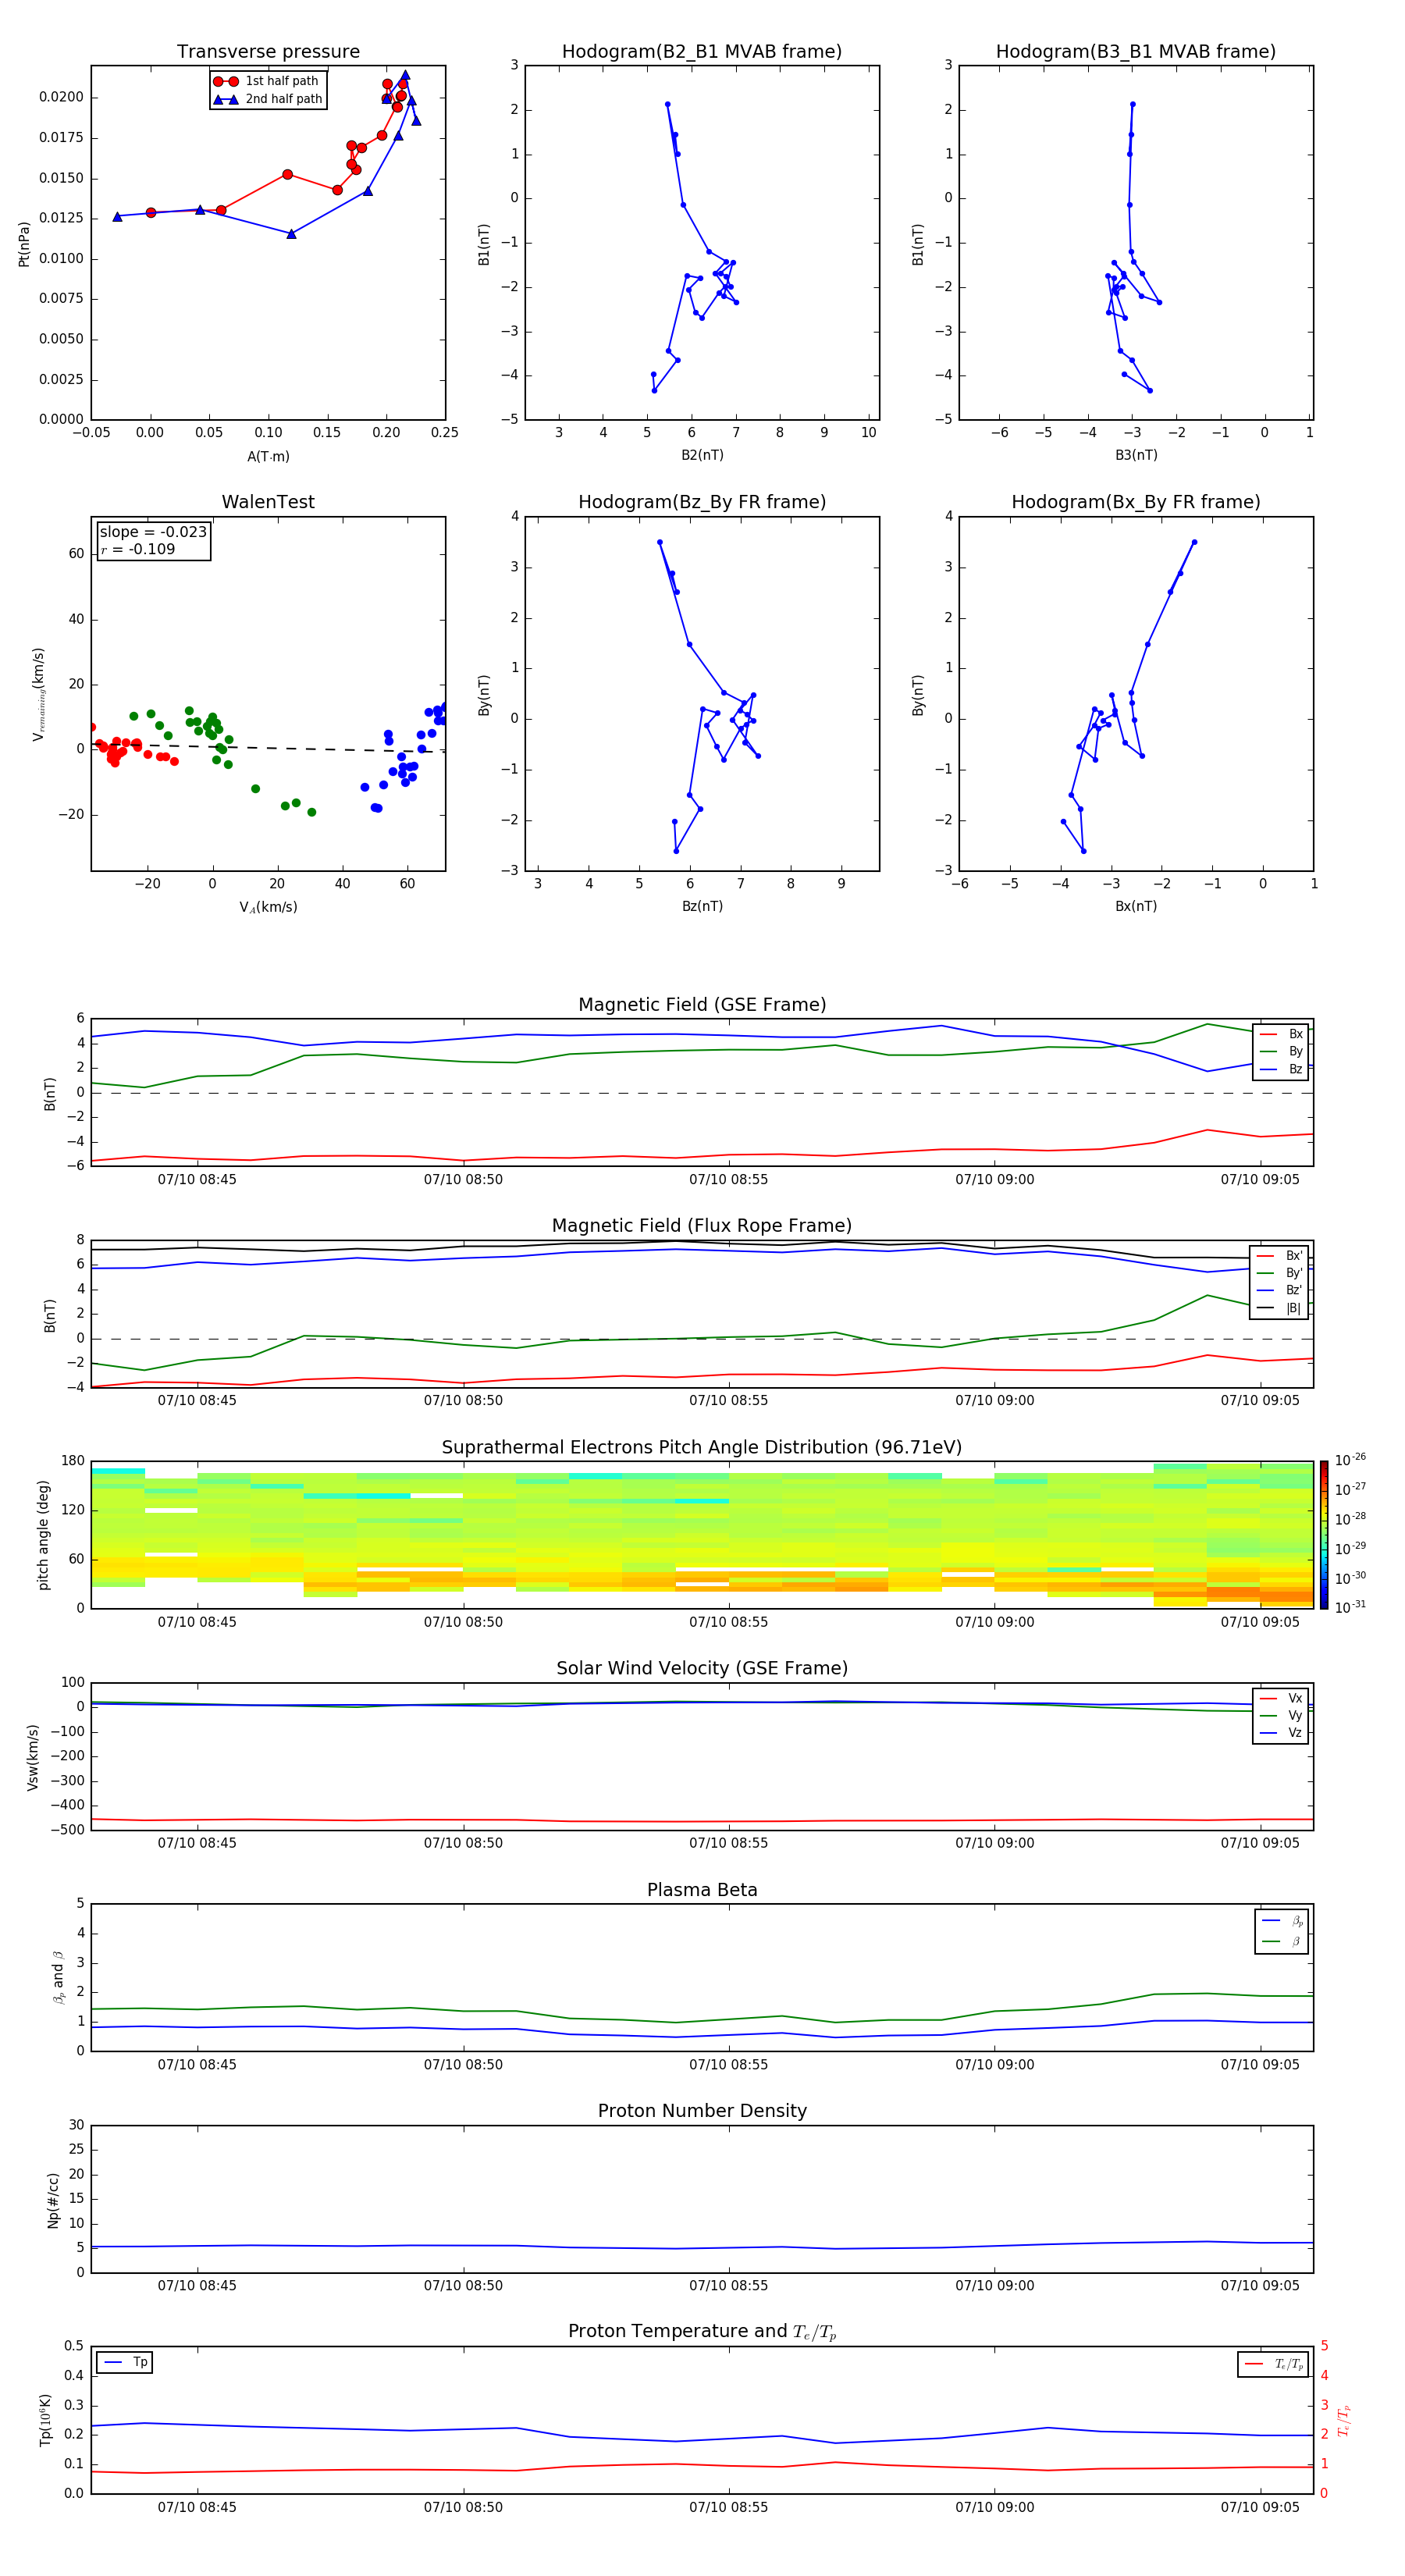Image resolution: width=1405 pixels, height=2576 pixels.
Task: Click the 'Magnetic Field (GSE Frame)' title
Action: 702,1005
